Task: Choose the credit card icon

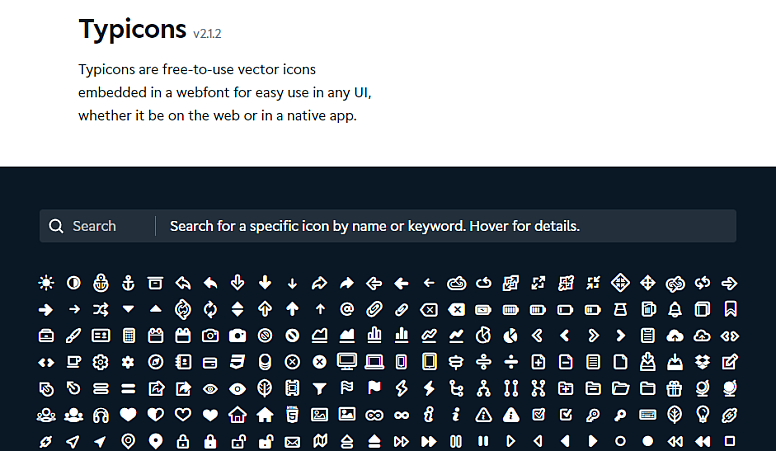Action: [x=210, y=363]
